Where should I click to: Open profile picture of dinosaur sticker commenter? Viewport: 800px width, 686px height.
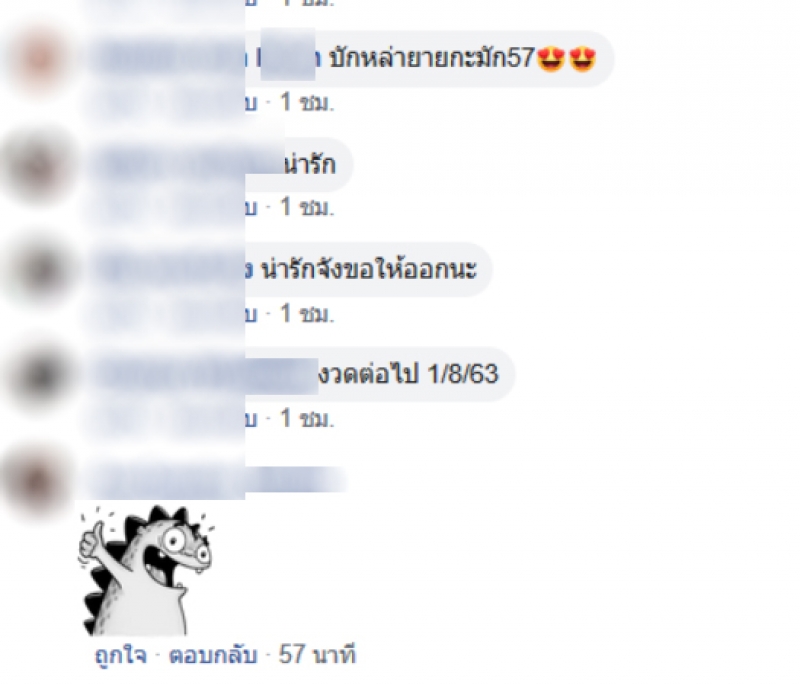coord(37,481)
